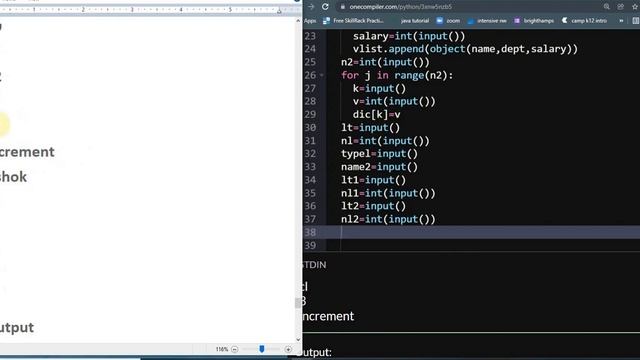Click the STDIN label
Viewport: 640px width, 360px height.
pyautogui.click(x=314, y=265)
